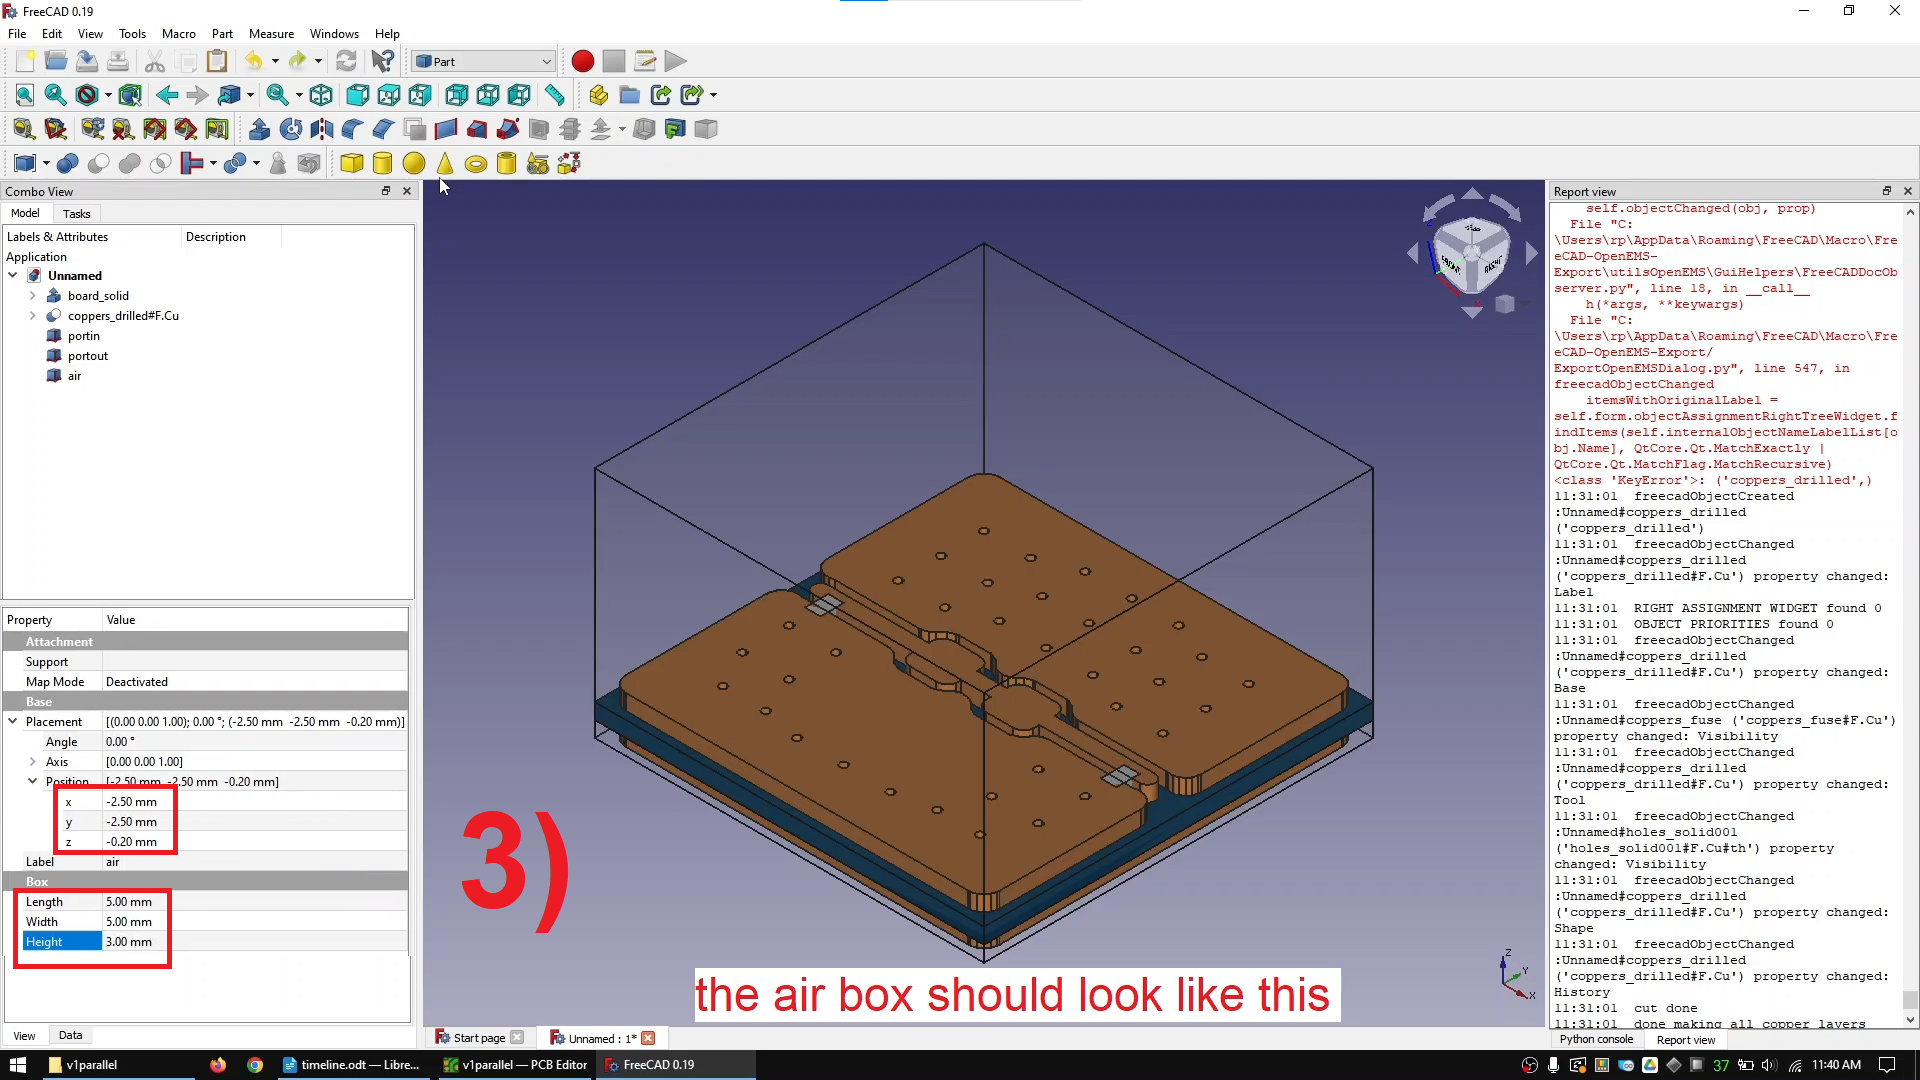Expand the Placement property group
This screenshot has height=1080, width=1920.
(x=12, y=721)
